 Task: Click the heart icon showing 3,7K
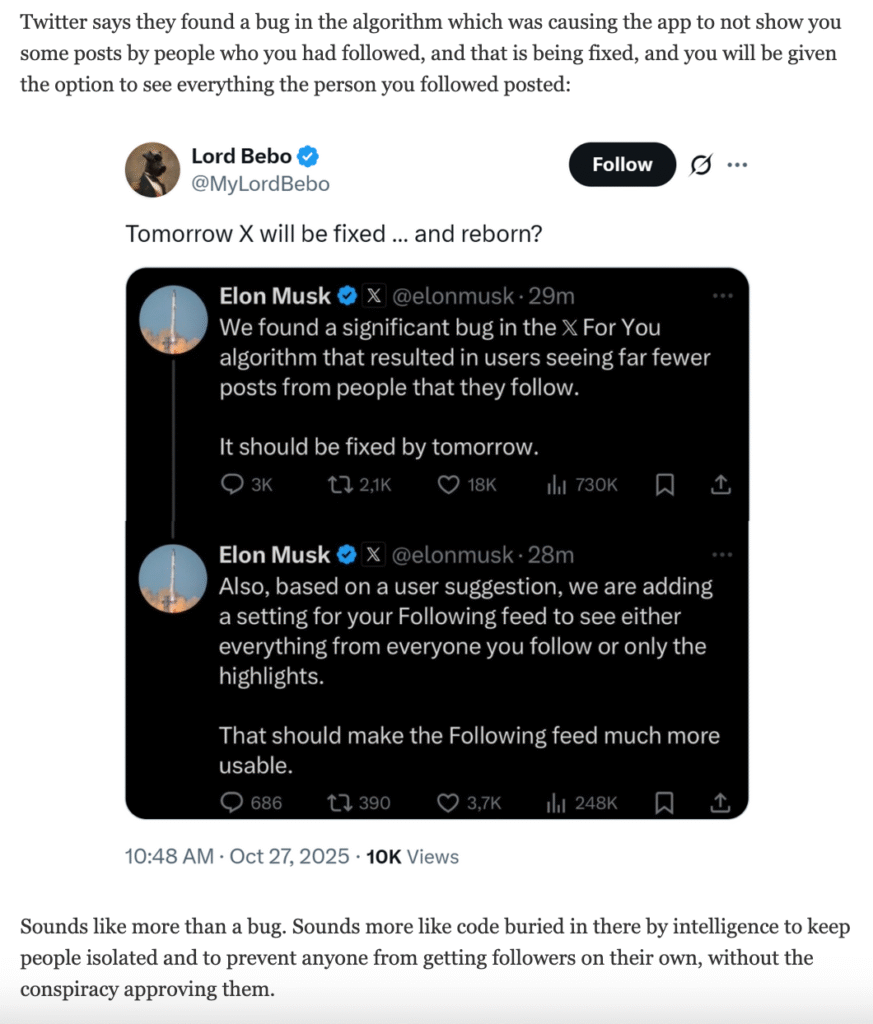(449, 802)
